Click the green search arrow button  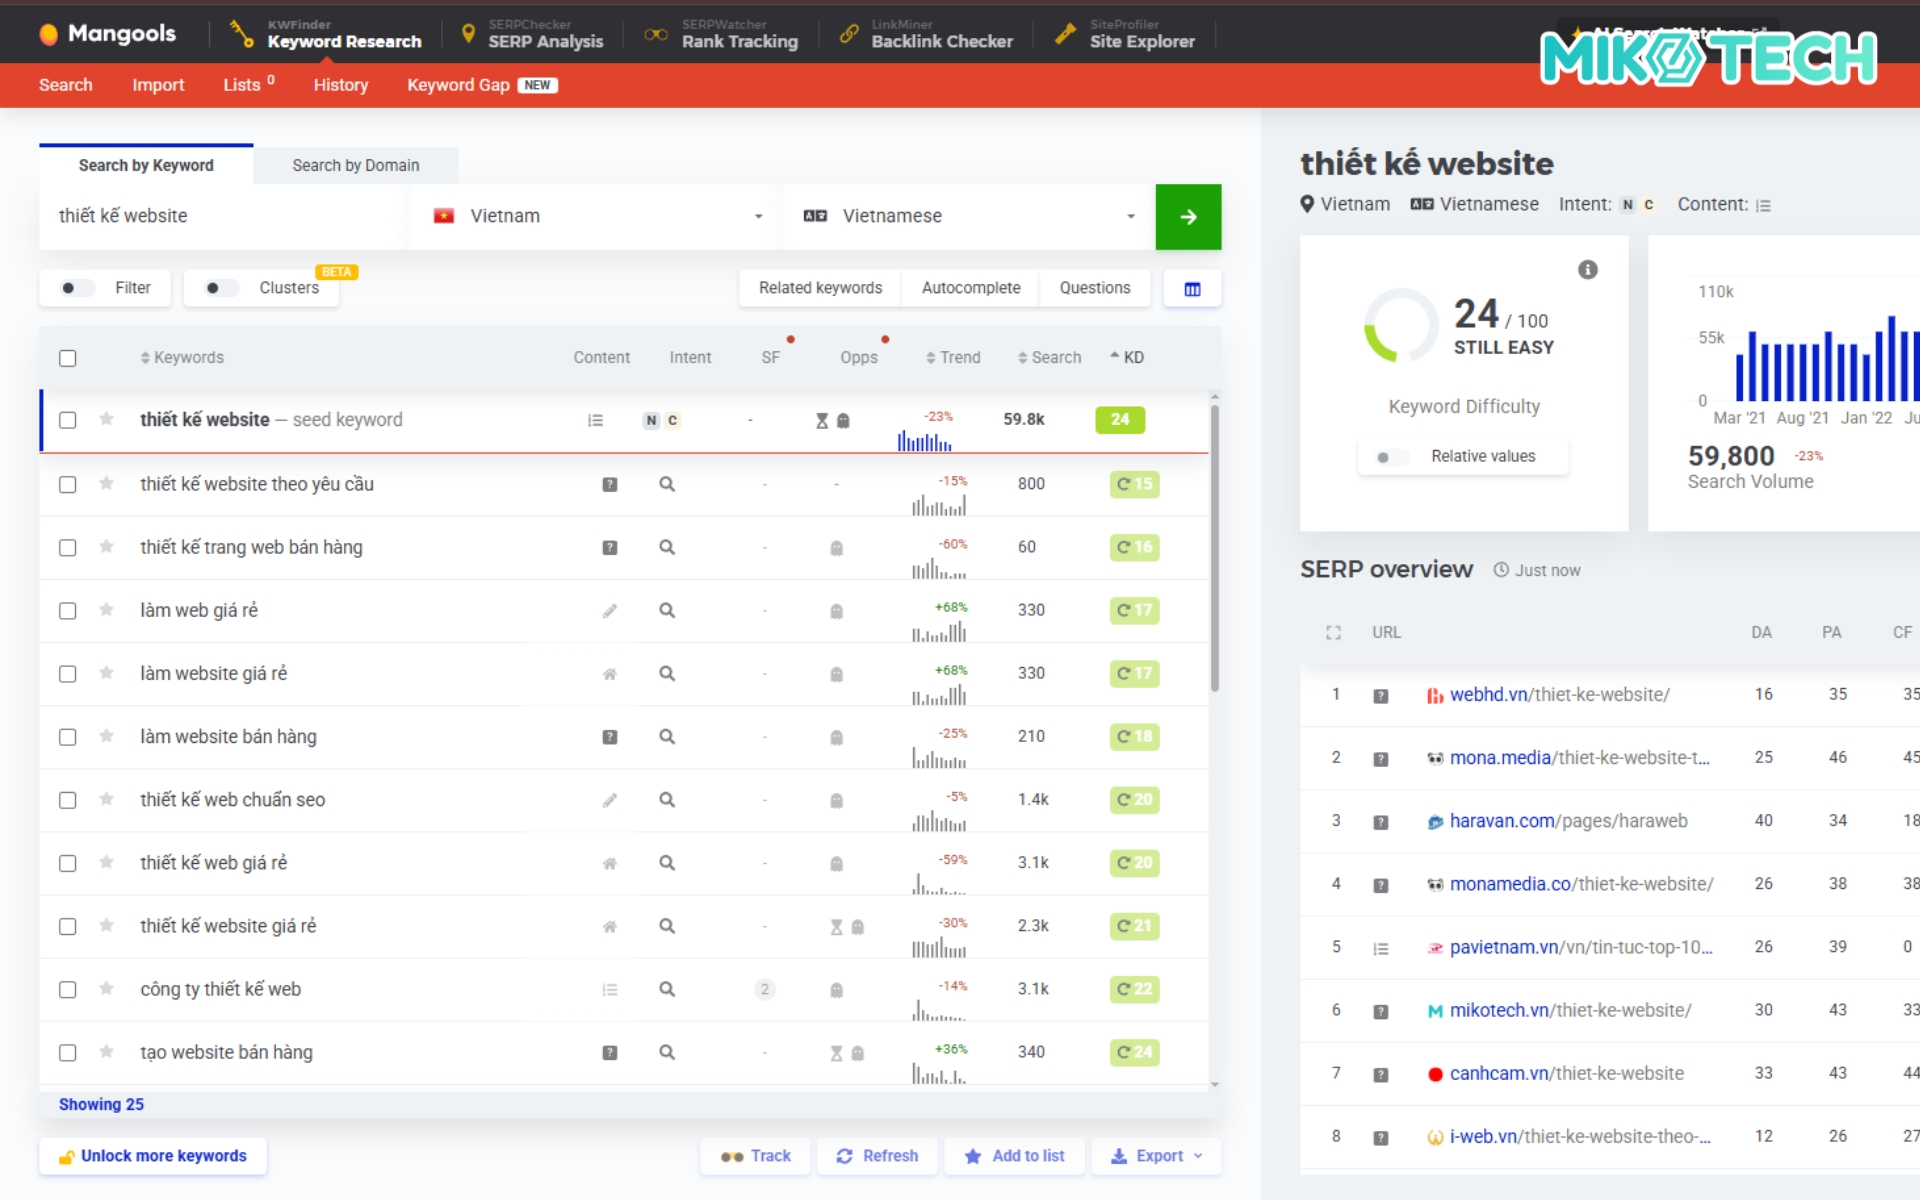point(1188,216)
